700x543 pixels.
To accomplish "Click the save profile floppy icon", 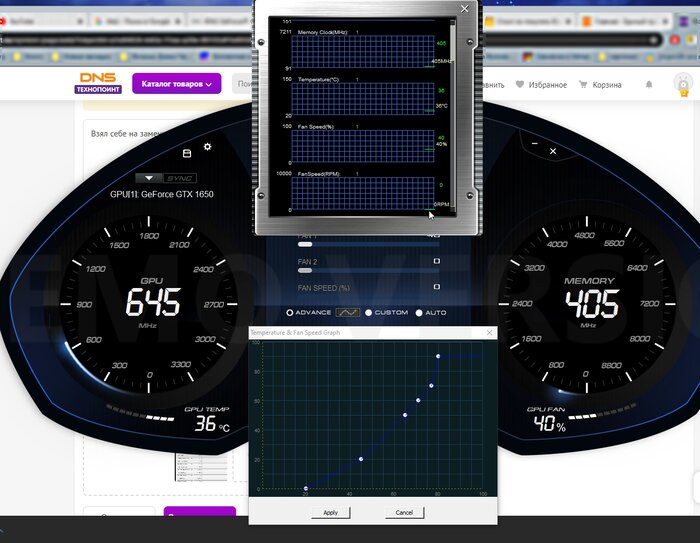I will [x=187, y=153].
